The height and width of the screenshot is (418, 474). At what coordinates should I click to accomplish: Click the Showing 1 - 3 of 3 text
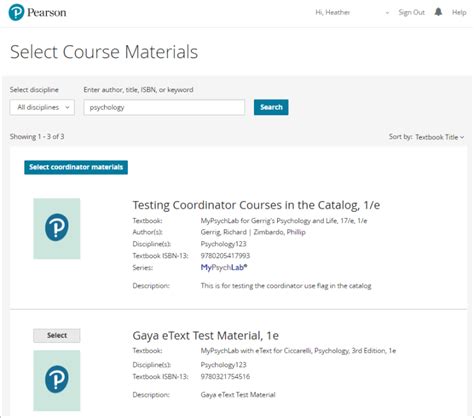pos(37,137)
